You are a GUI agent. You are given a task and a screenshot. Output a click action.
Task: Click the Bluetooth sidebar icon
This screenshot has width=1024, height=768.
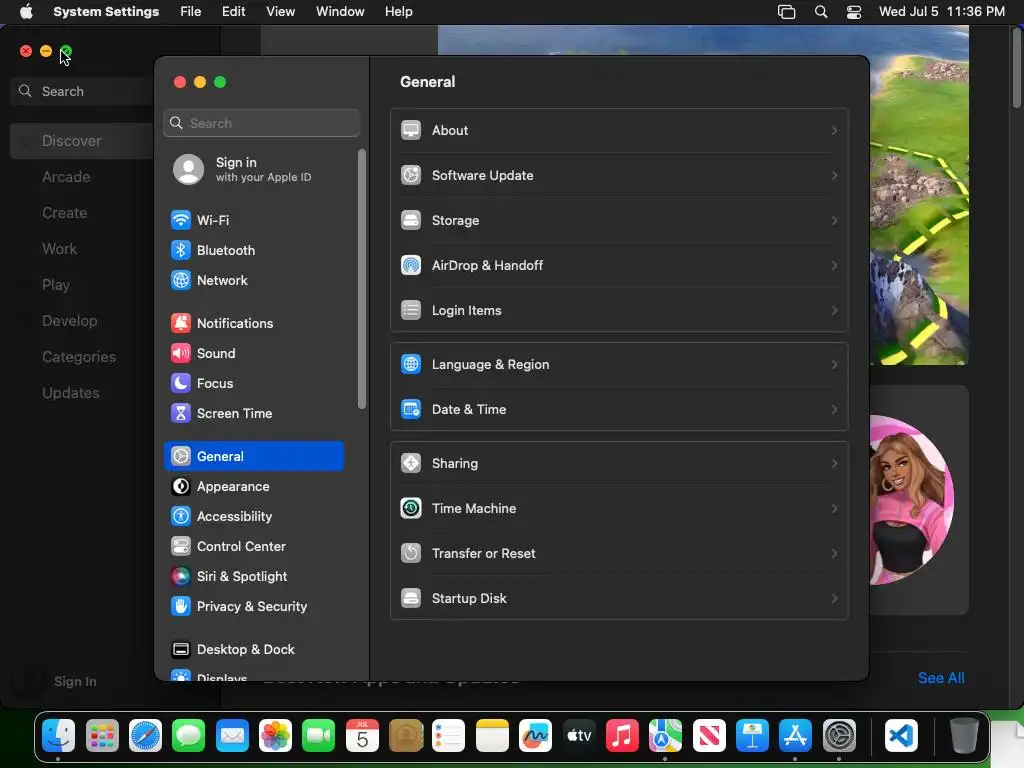(x=181, y=250)
